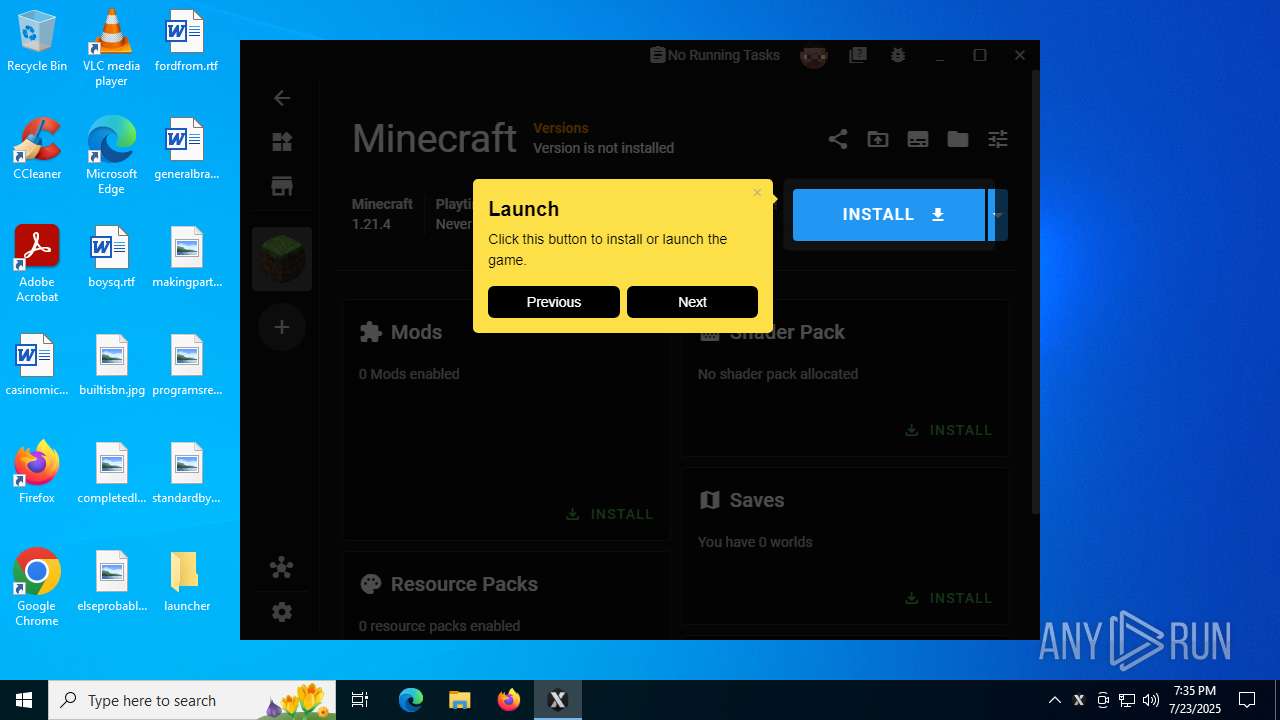1280x720 pixels.
Task: Add a new instance with plus button
Action: pos(282,327)
